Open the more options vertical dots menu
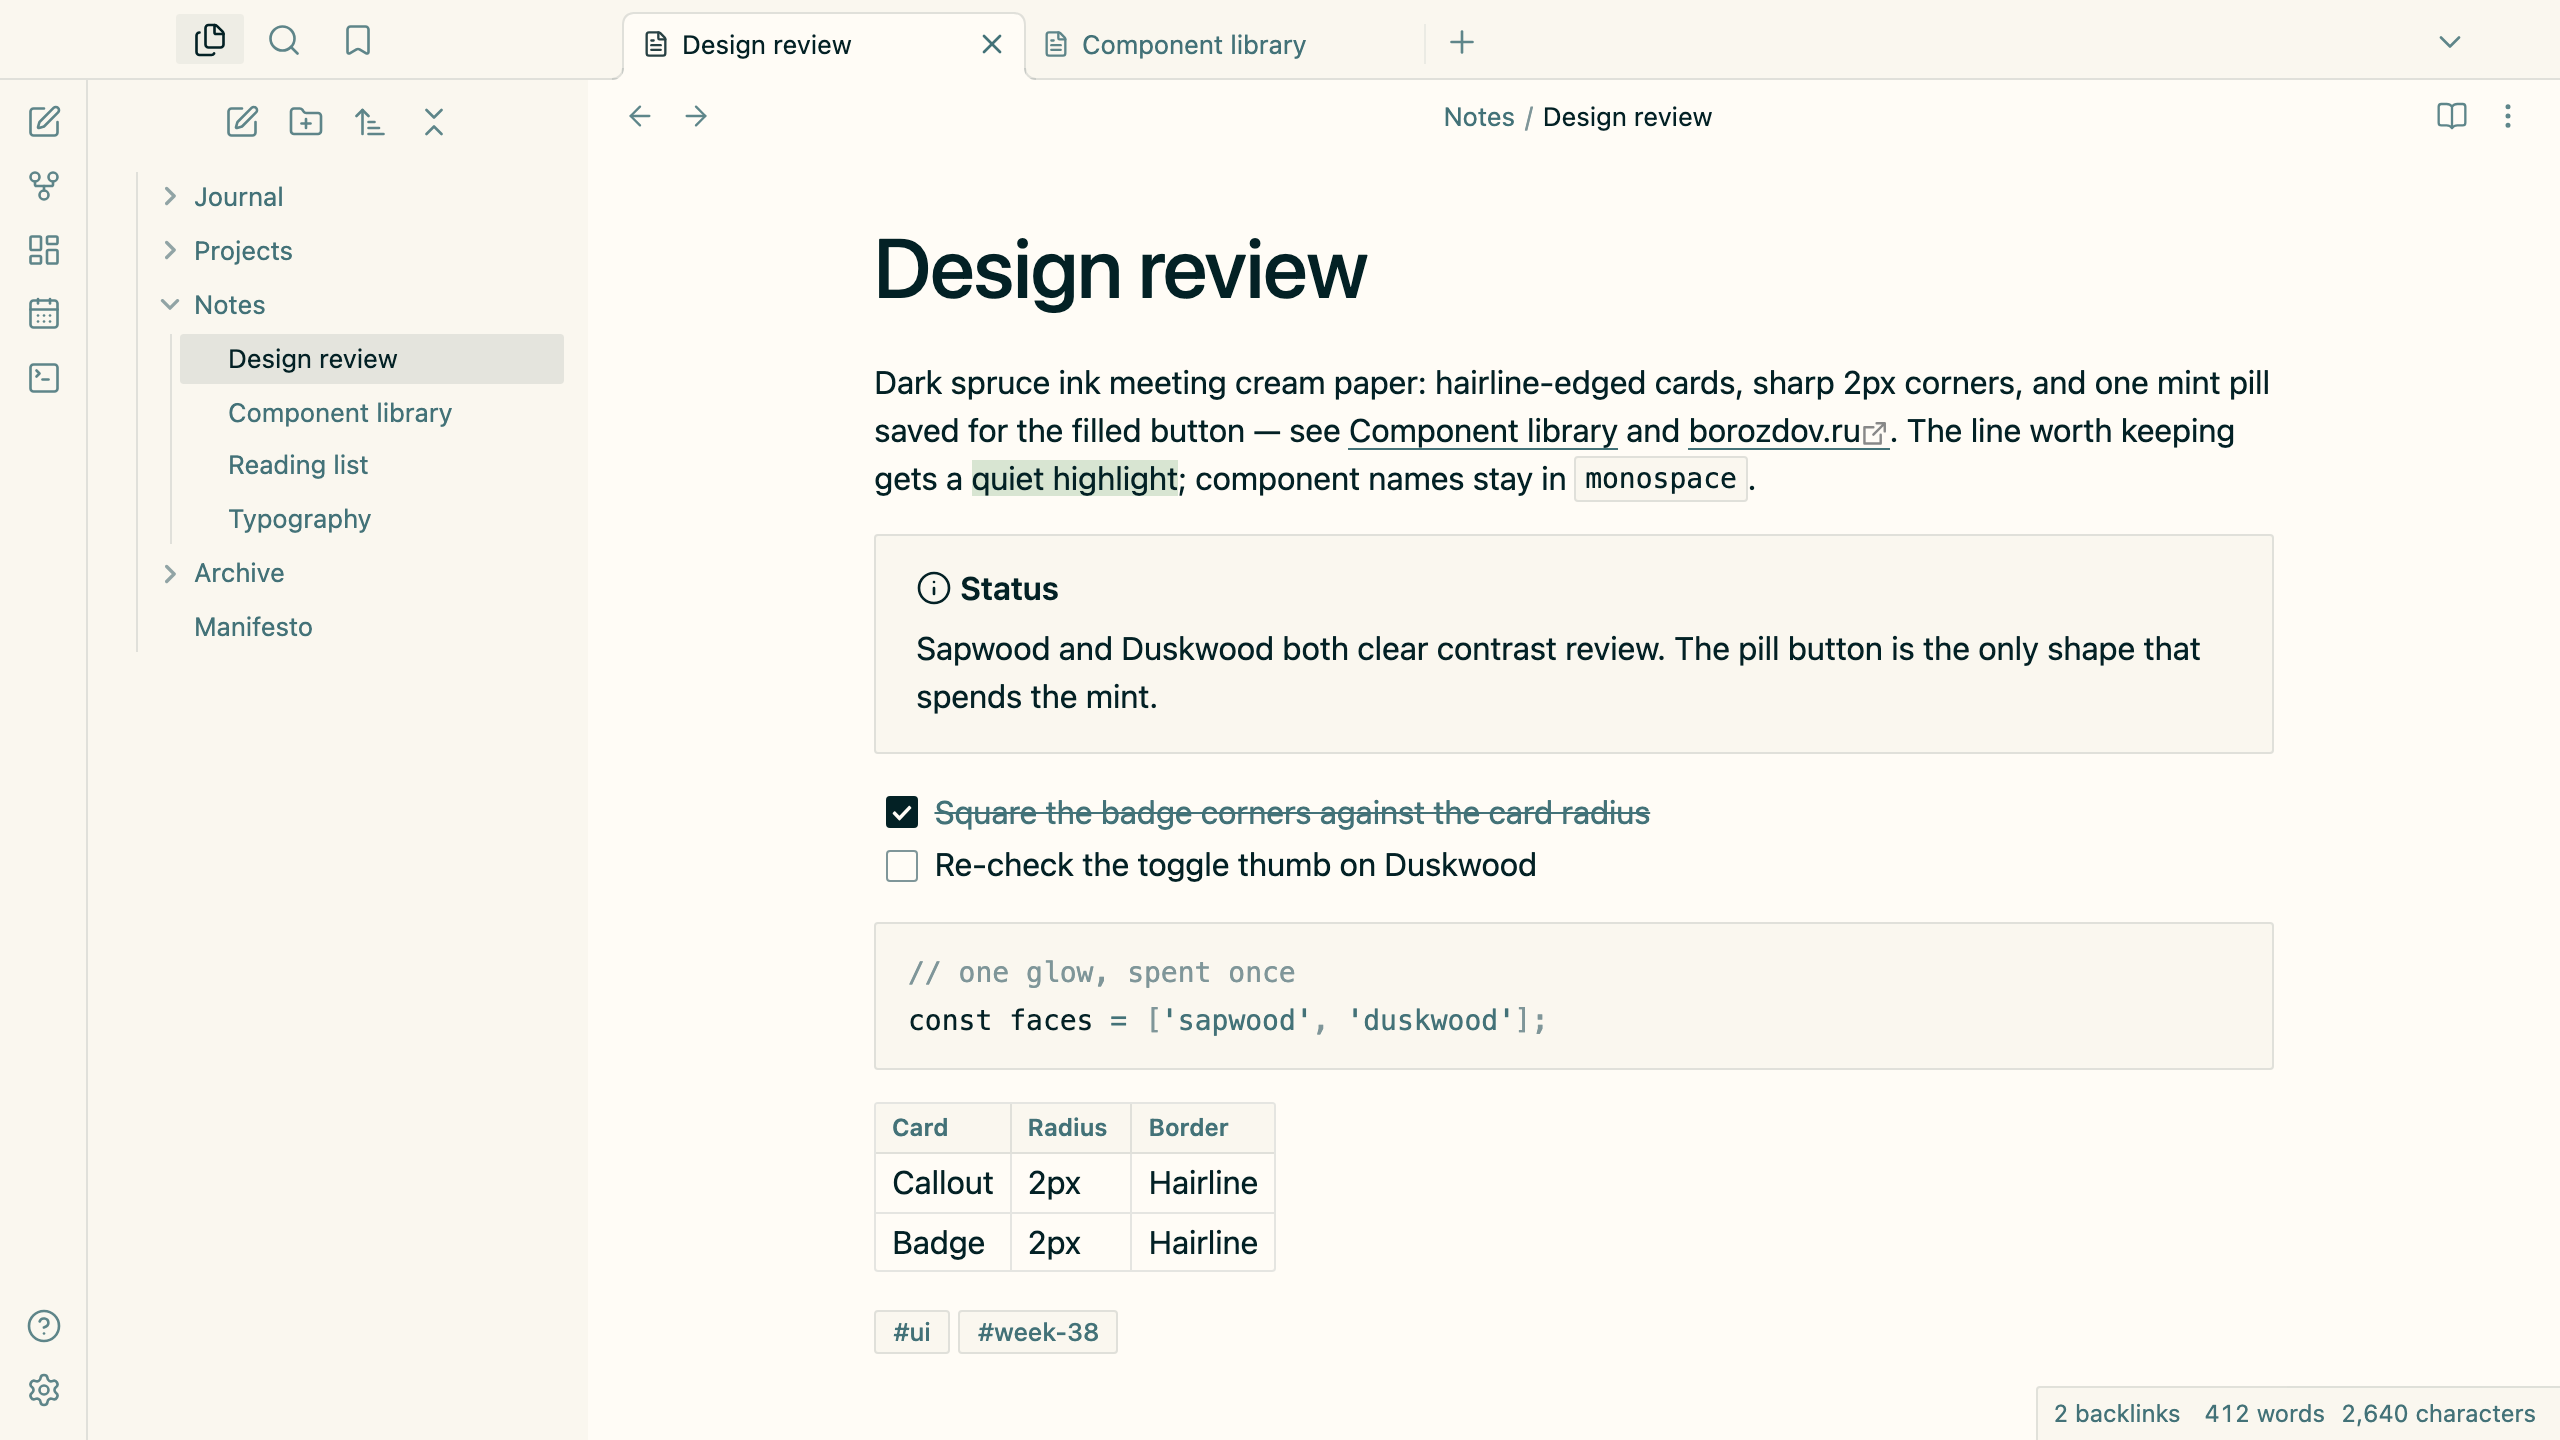The height and width of the screenshot is (1440, 2560). (x=2508, y=116)
